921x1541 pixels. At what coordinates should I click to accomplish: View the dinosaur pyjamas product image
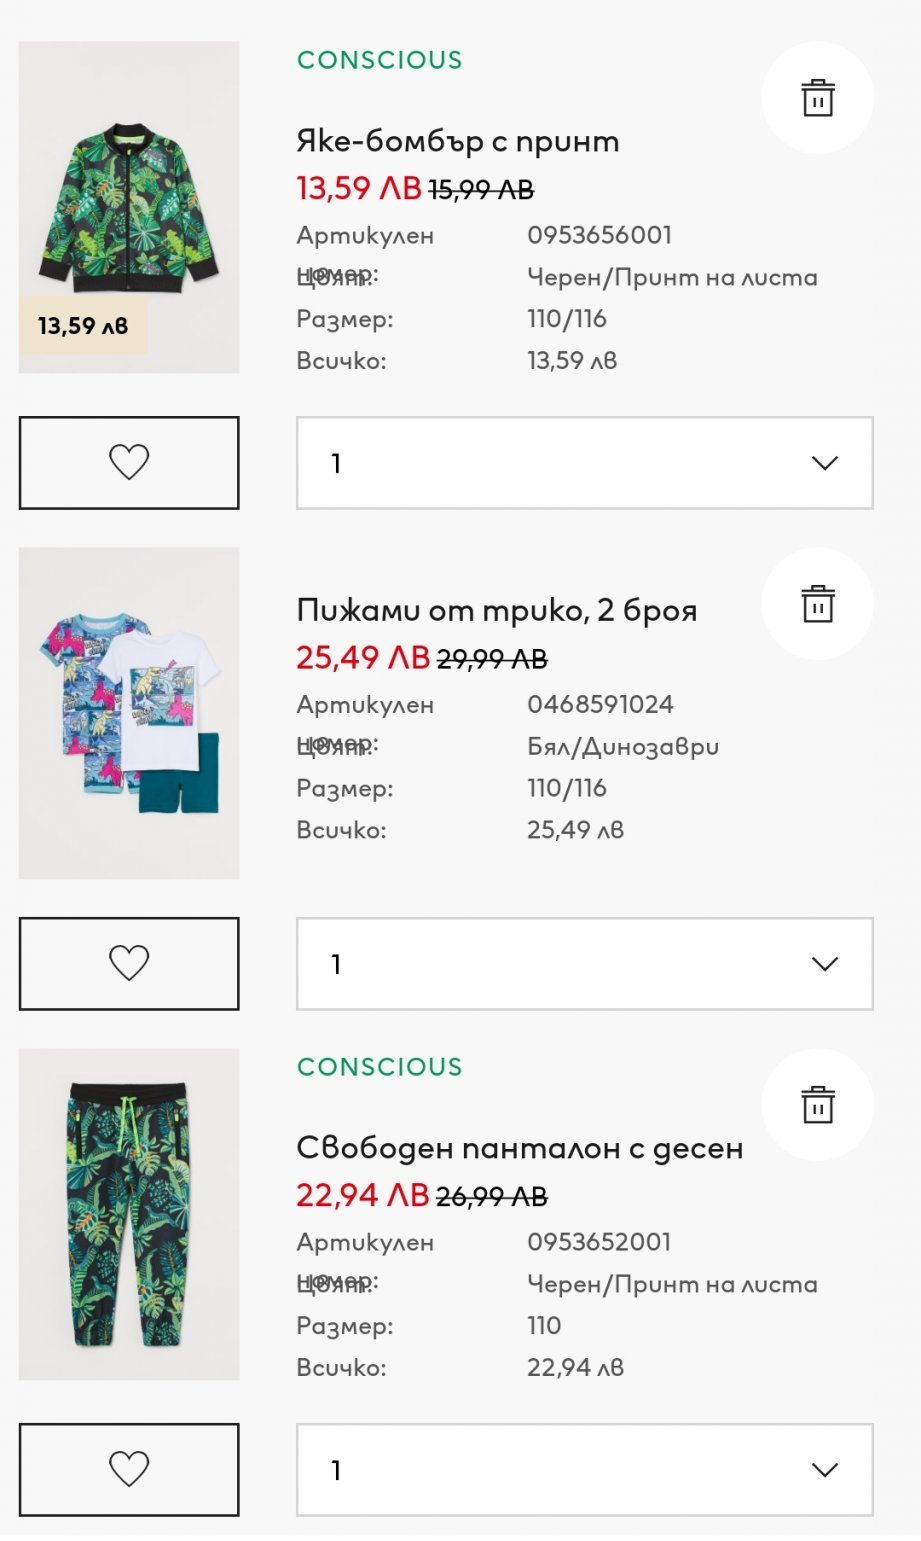[129, 712]
